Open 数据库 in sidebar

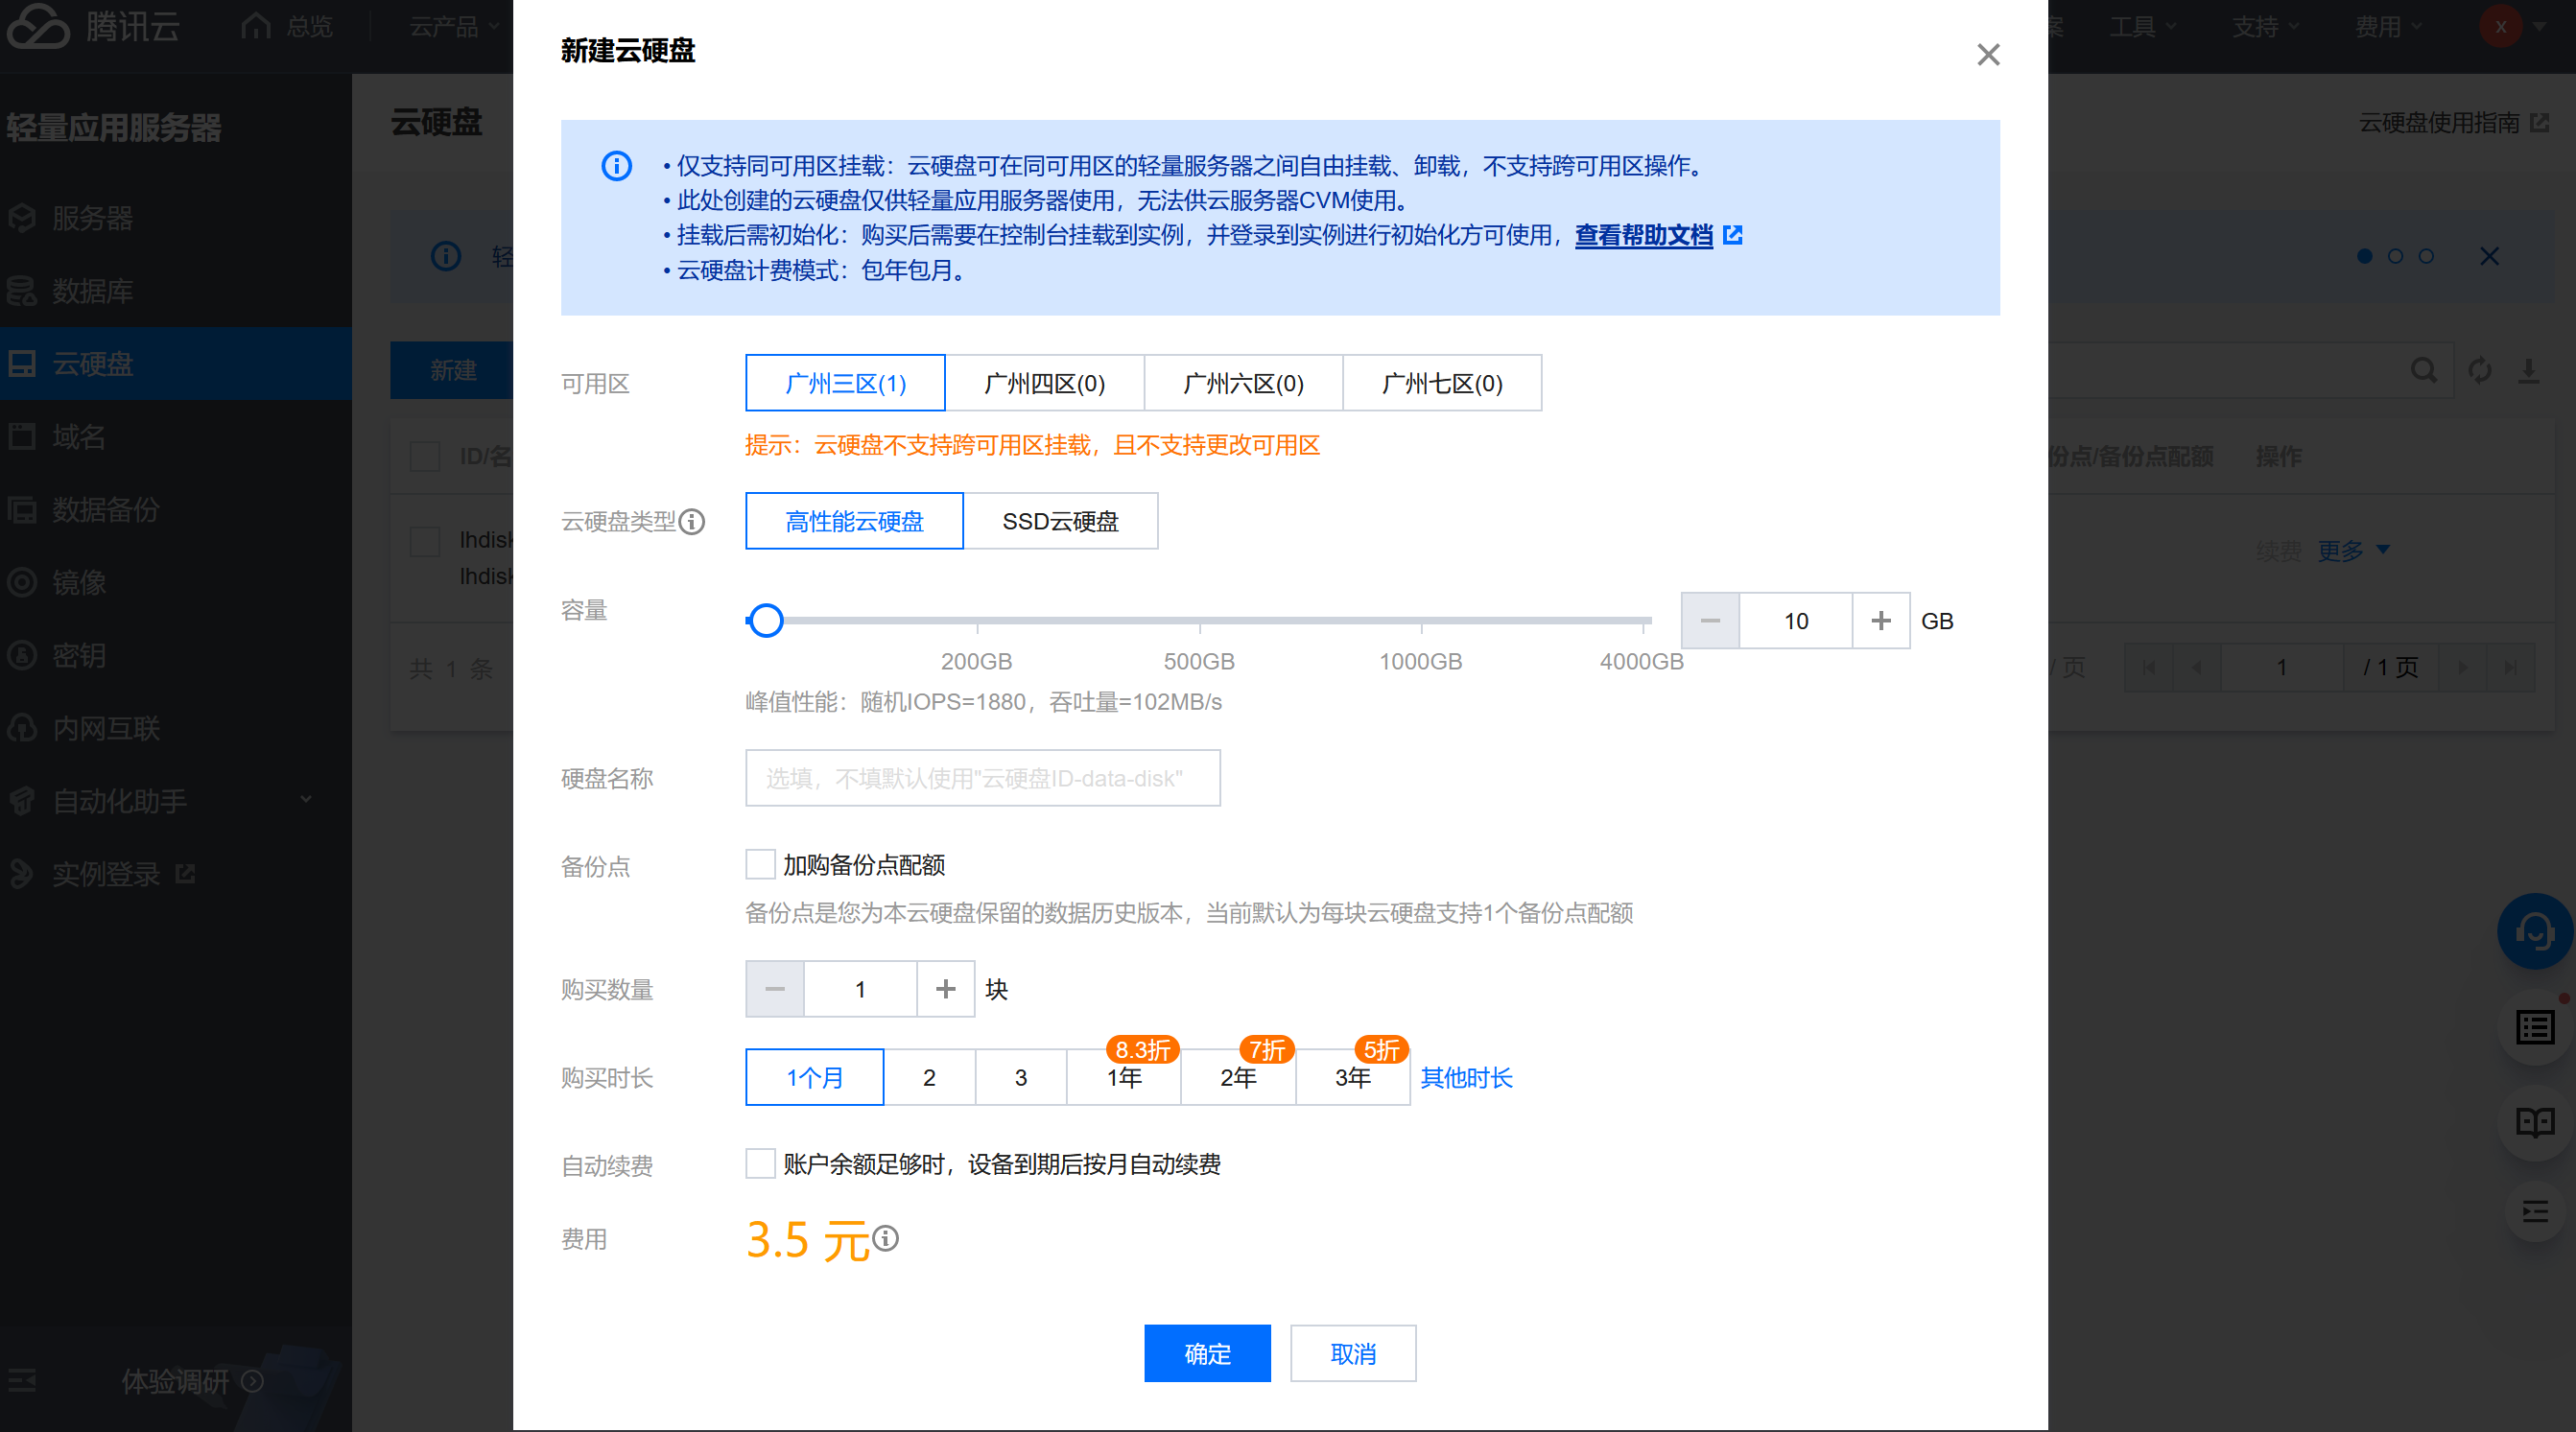(176, 291)
